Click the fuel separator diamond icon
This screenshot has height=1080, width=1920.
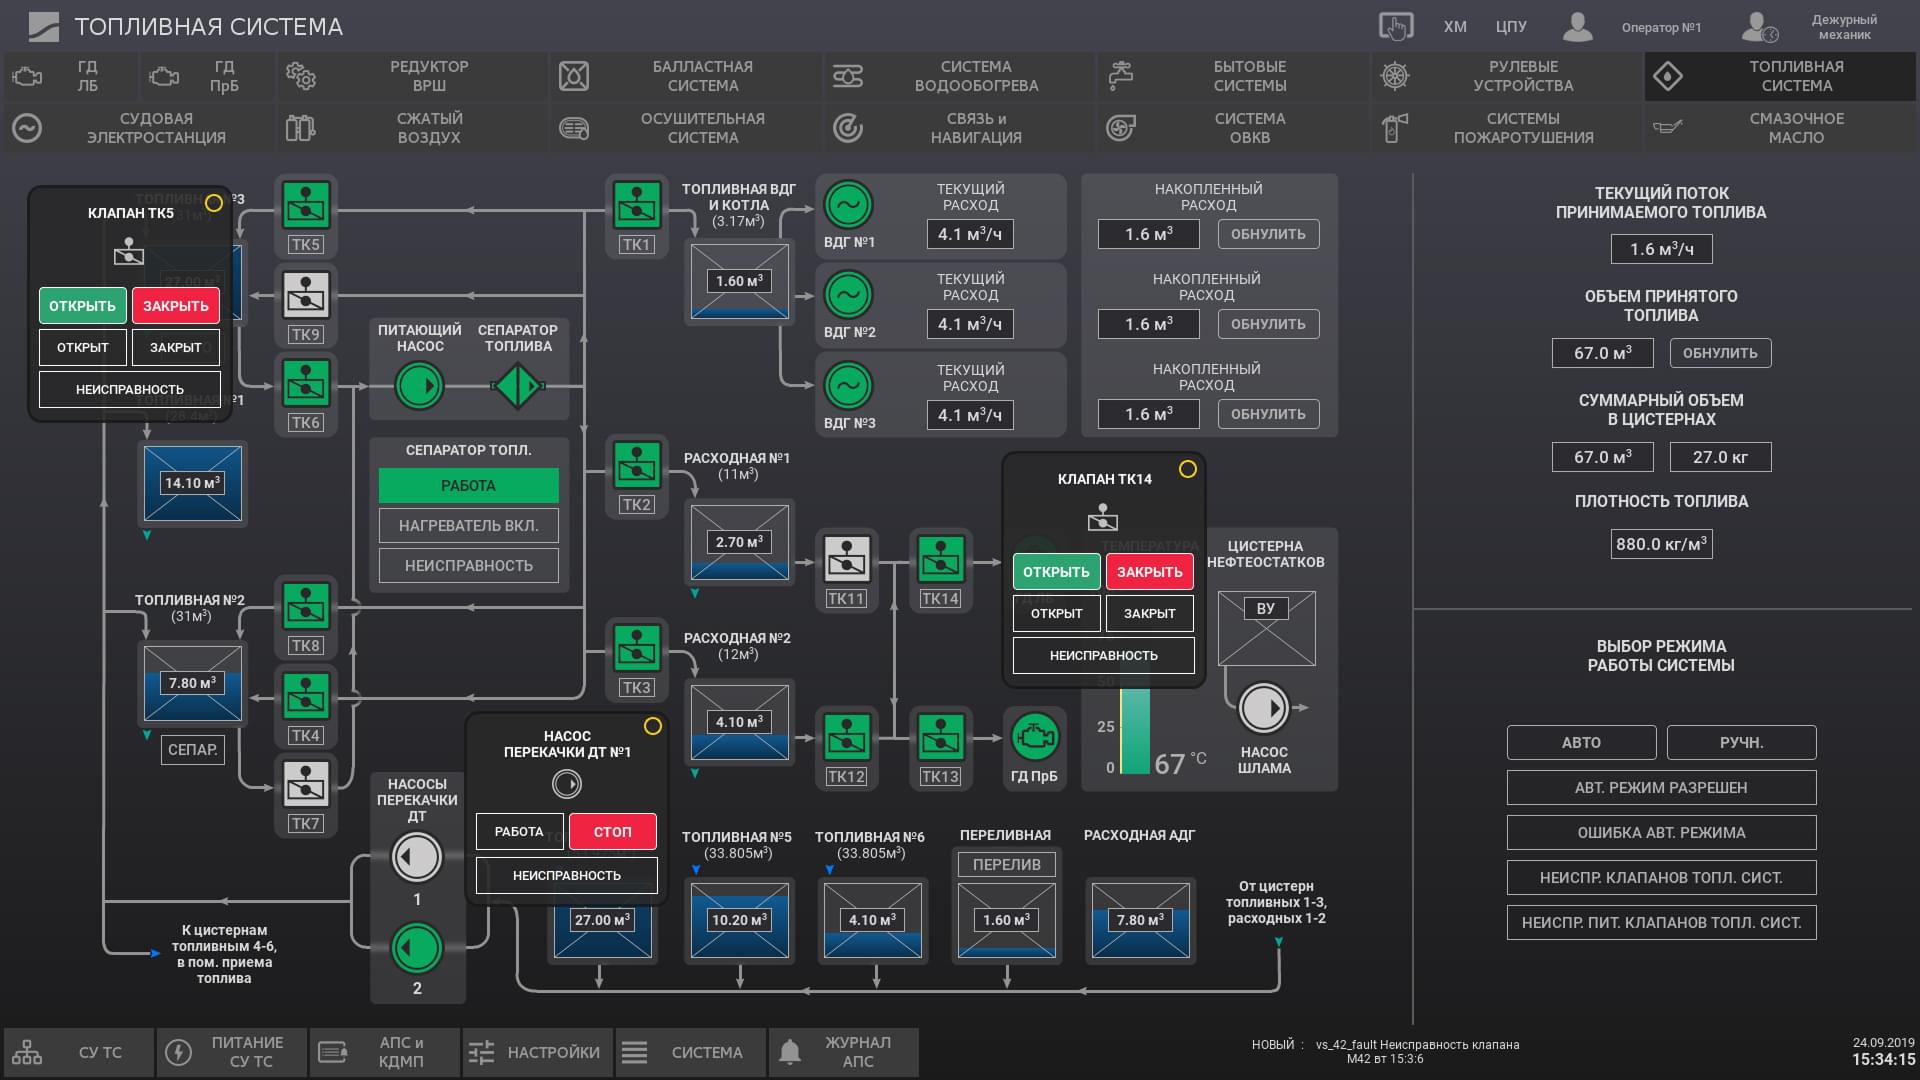(x=518, y=386)
